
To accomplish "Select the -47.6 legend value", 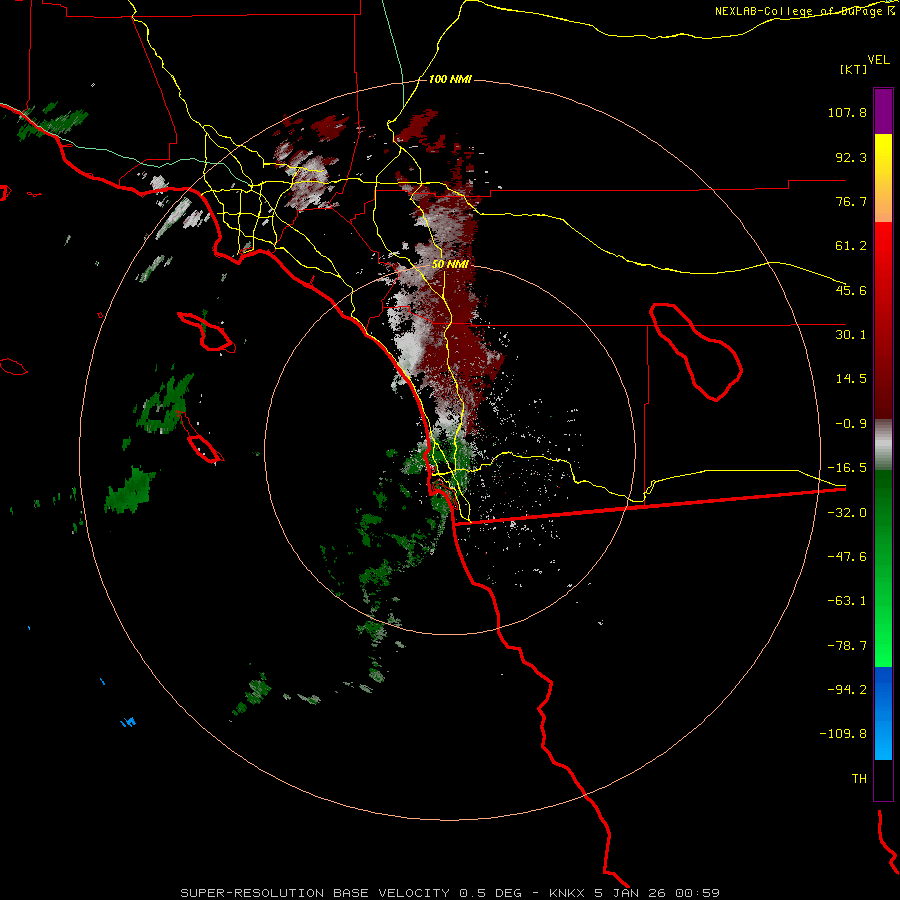I will [x=847, y=557].
